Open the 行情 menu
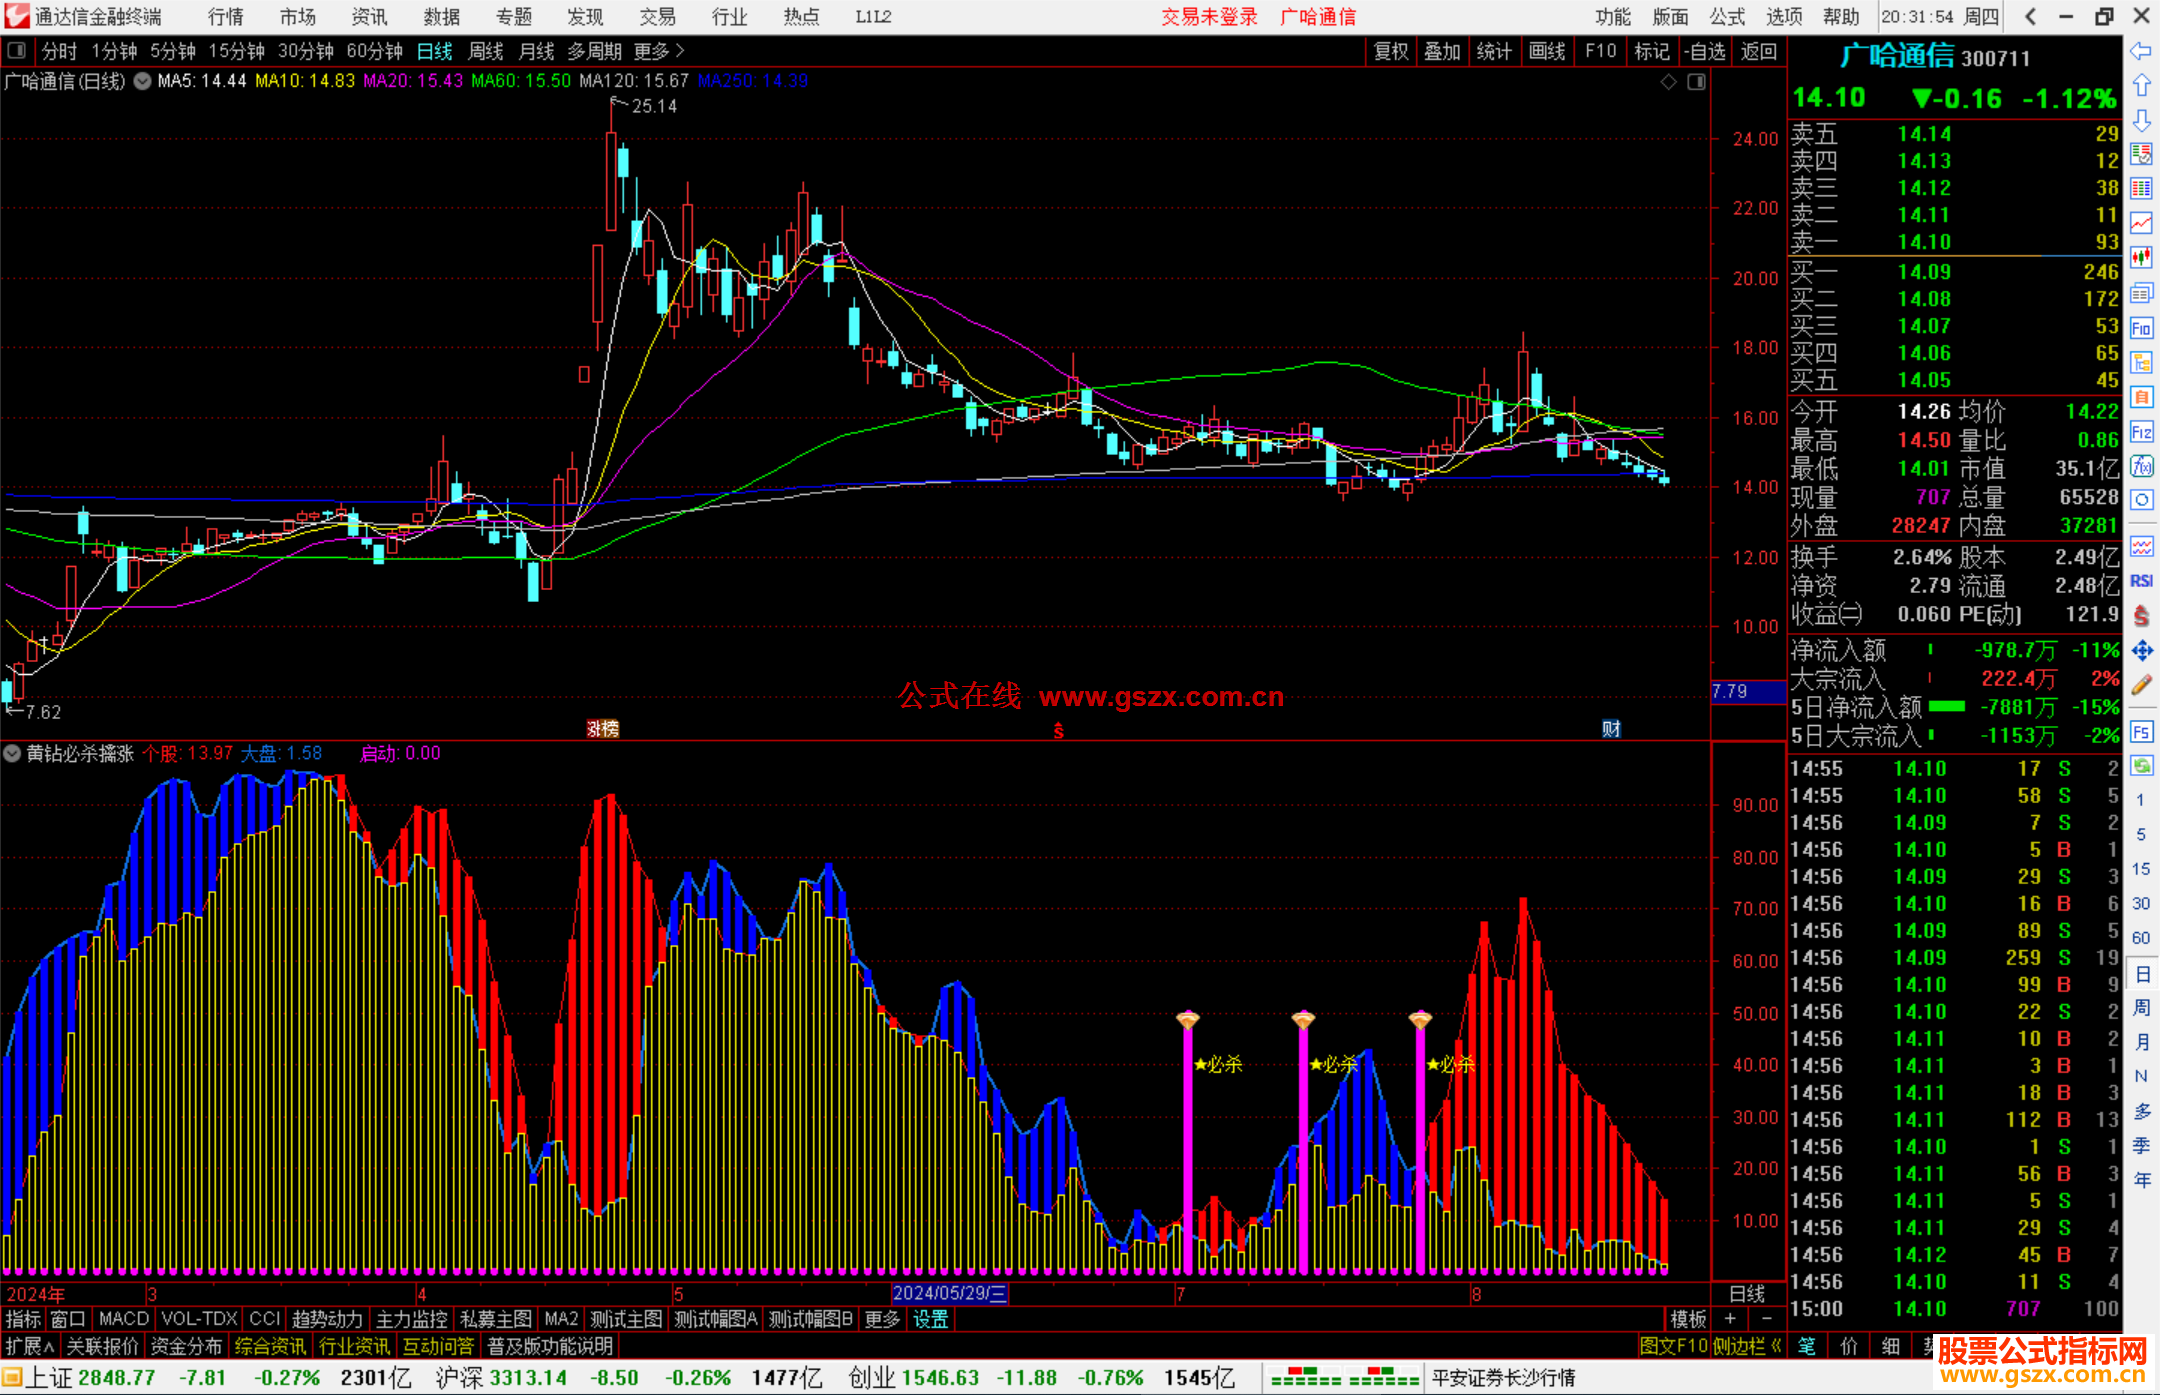Viewport: 2160px width, 1395px height. point(226,17)
